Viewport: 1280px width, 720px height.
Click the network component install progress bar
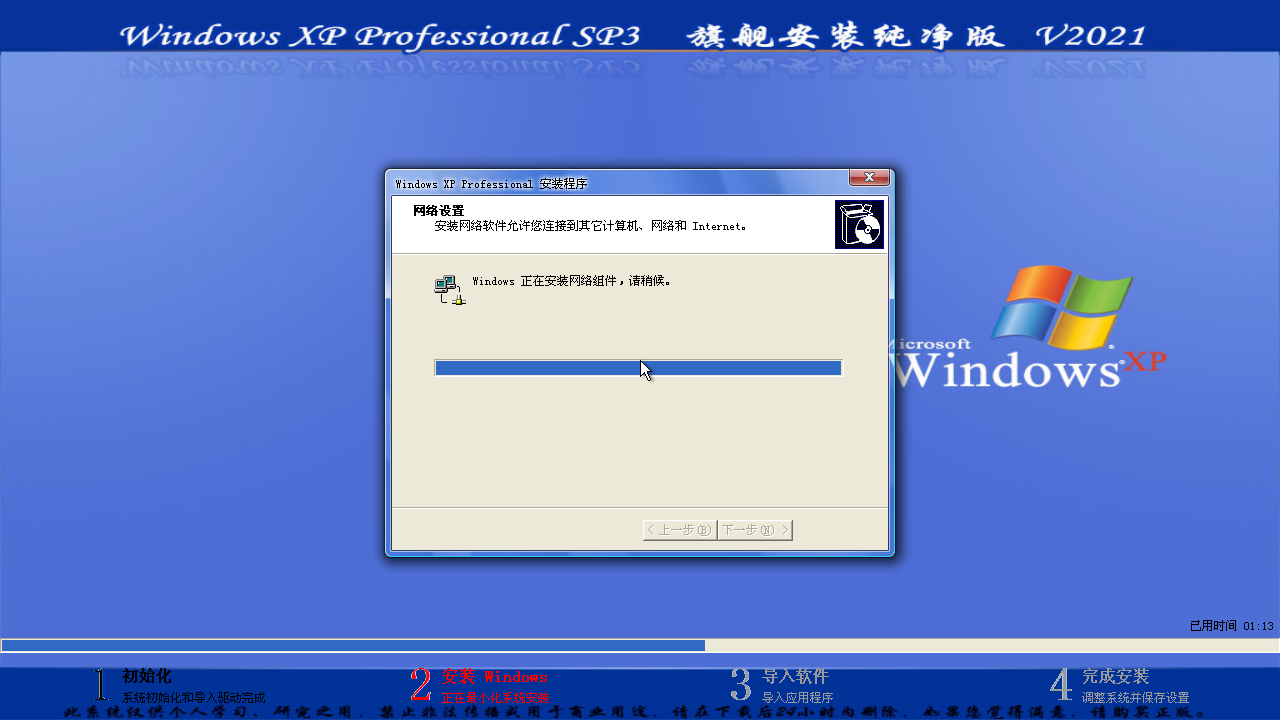pyautogui.click(x=638, y=368)
